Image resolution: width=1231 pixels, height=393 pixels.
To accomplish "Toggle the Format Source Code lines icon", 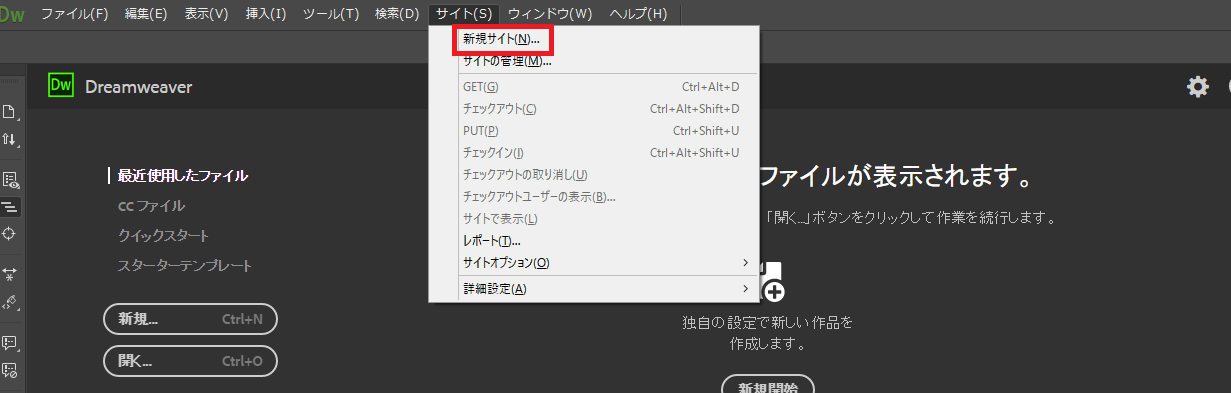I will (10, 207).
